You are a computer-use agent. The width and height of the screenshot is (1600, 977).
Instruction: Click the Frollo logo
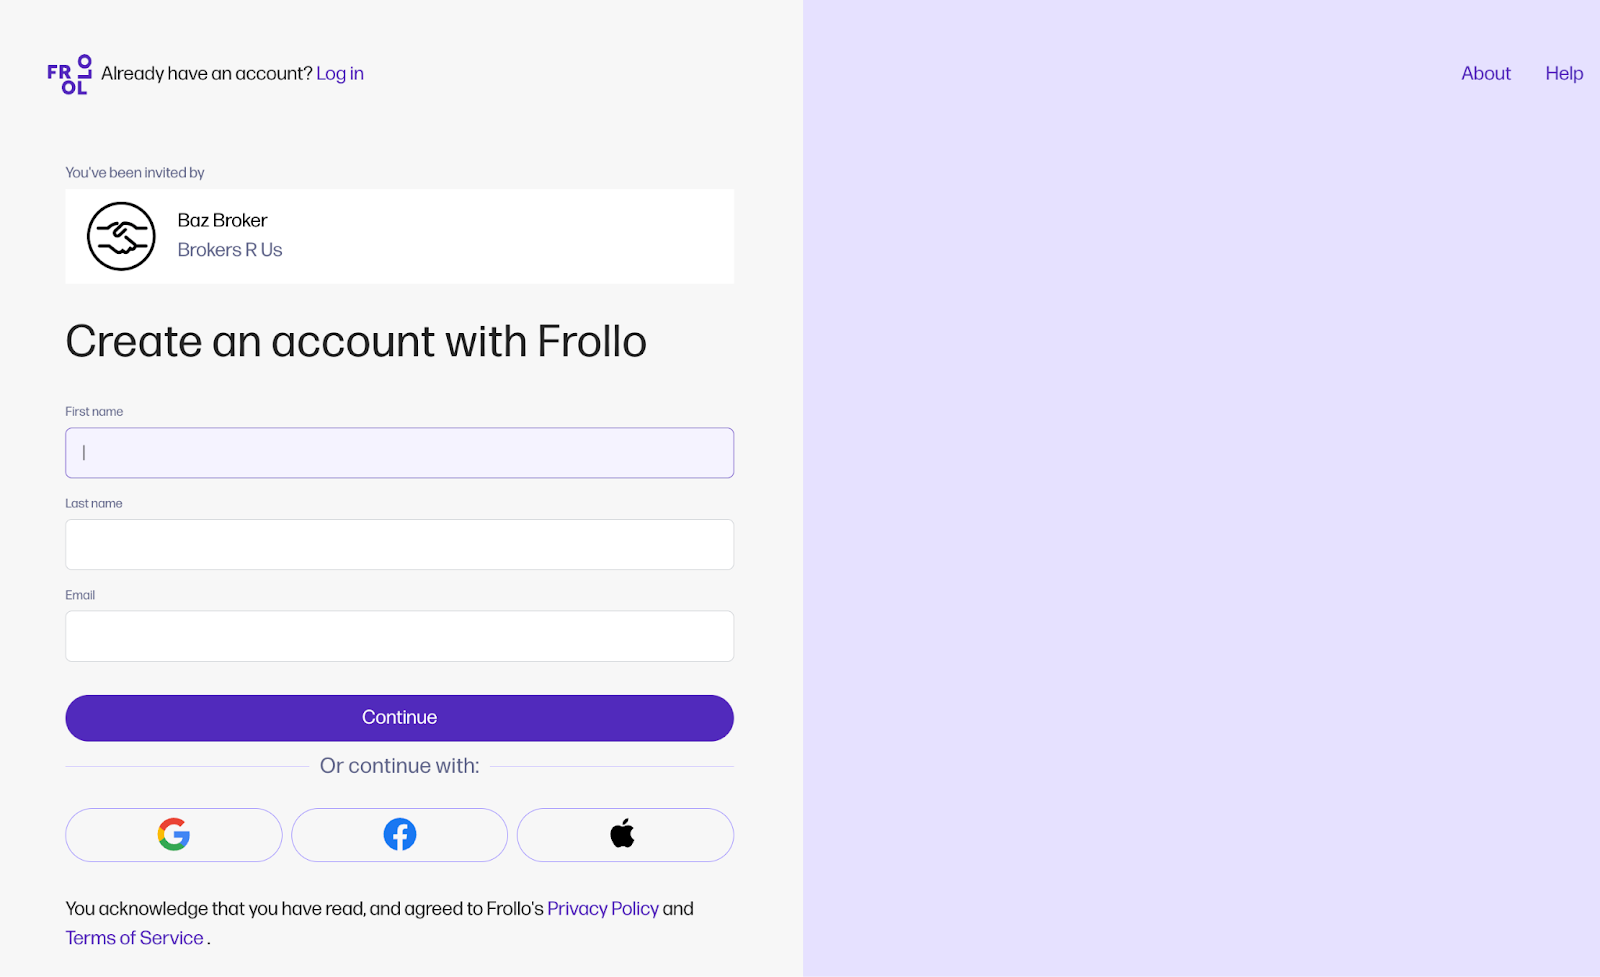tap(69, 74)
